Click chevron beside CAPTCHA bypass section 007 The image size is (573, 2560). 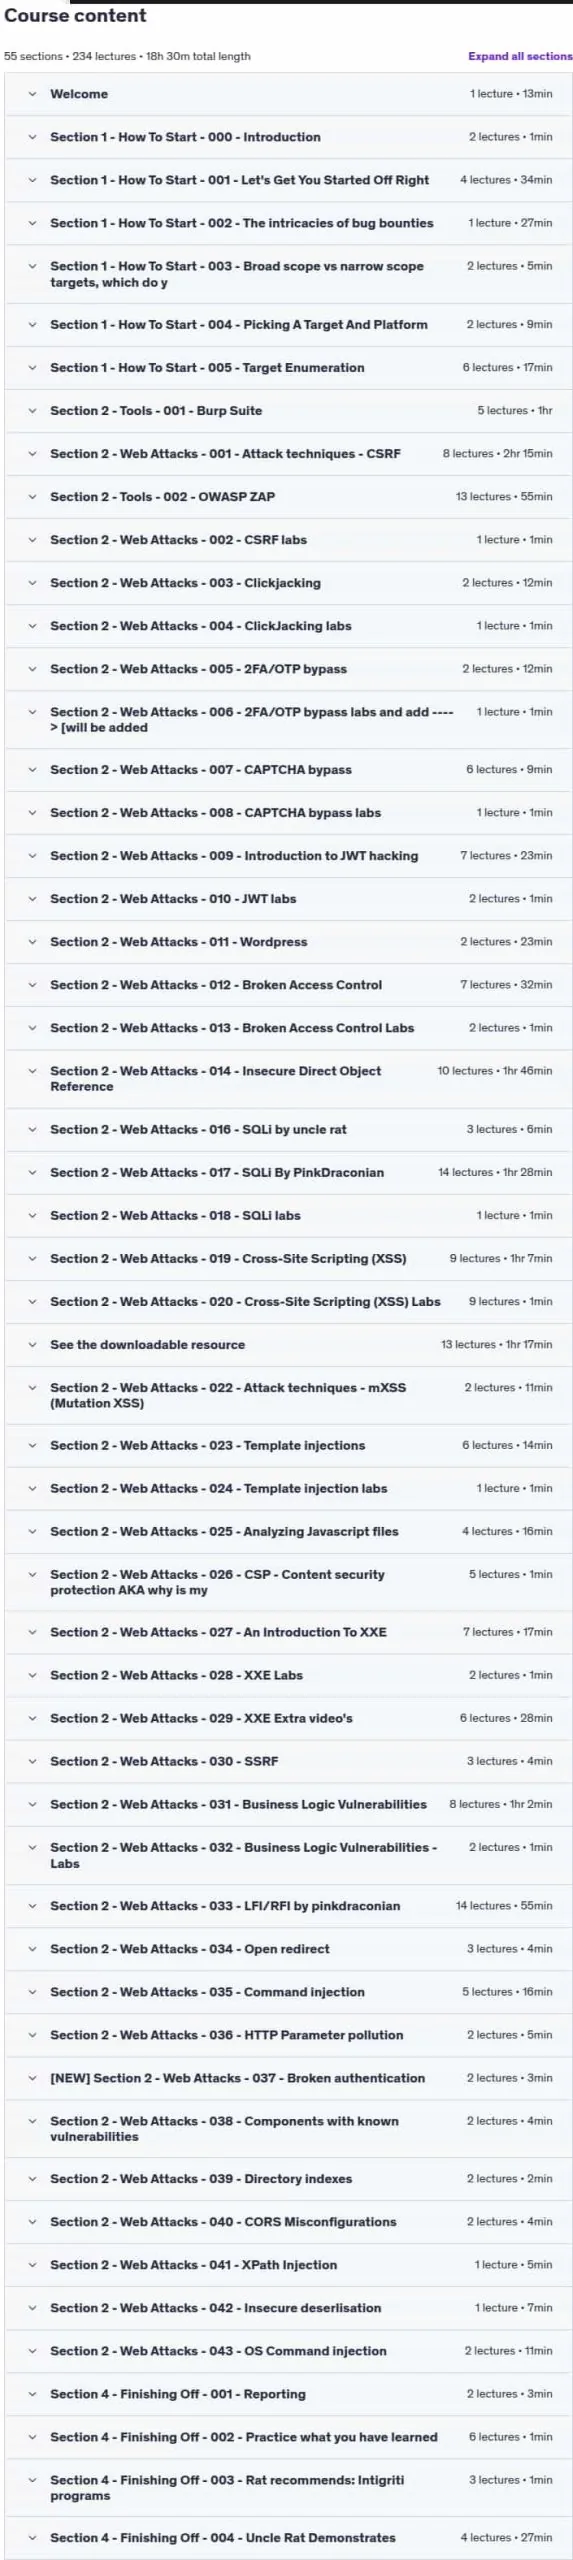pos(32,770)
